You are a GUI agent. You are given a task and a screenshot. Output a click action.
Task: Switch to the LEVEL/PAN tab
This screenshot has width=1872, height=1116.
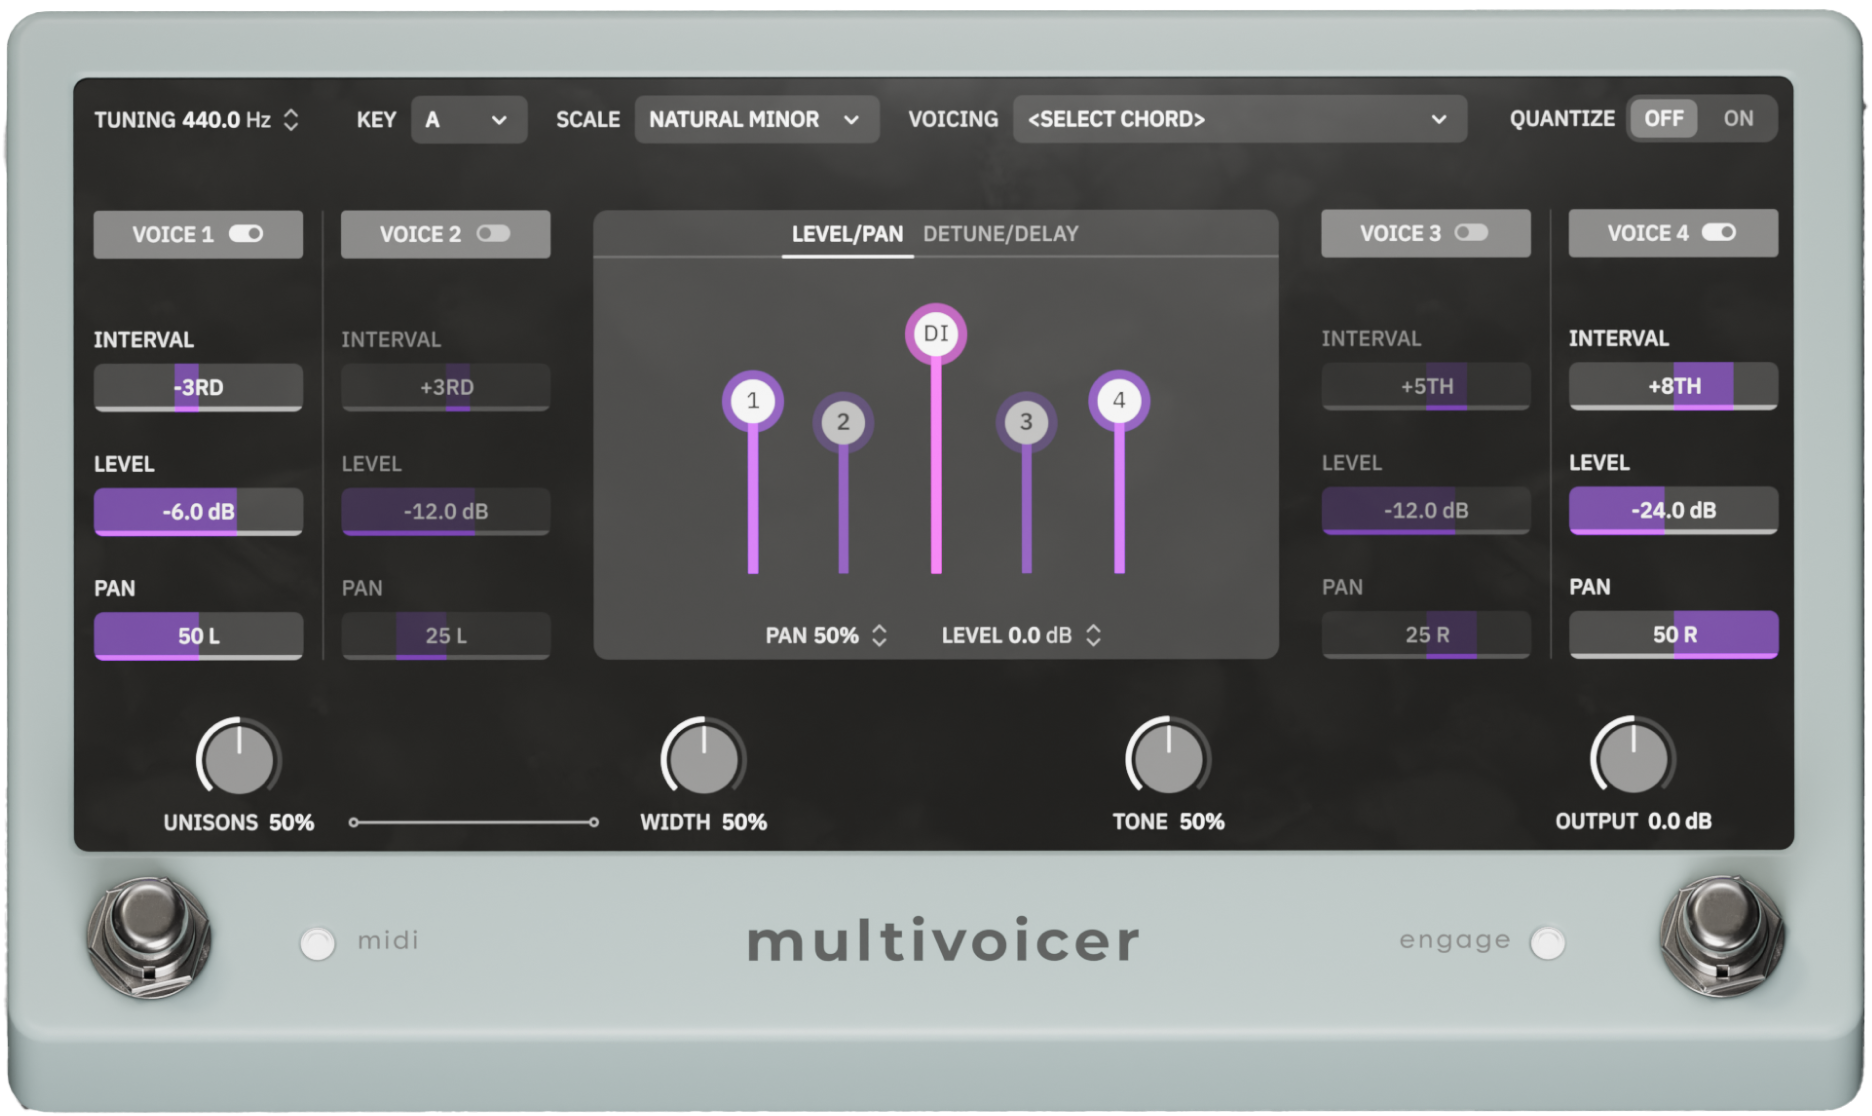(847, 234)
